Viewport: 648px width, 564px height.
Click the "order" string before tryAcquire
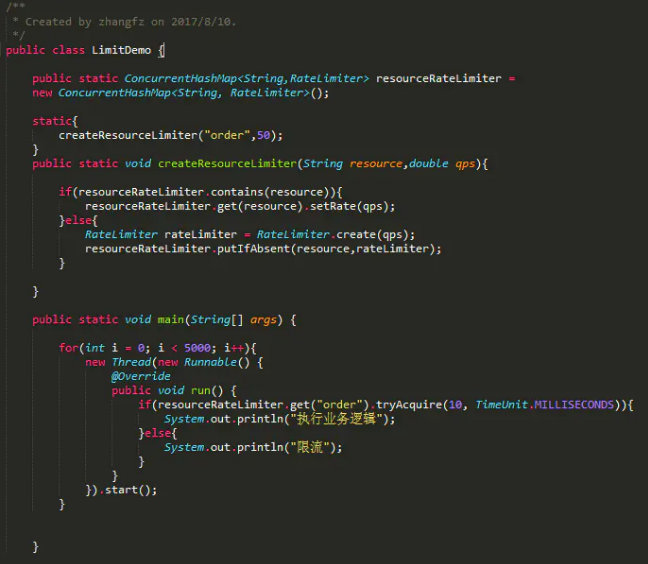[339, 405]
